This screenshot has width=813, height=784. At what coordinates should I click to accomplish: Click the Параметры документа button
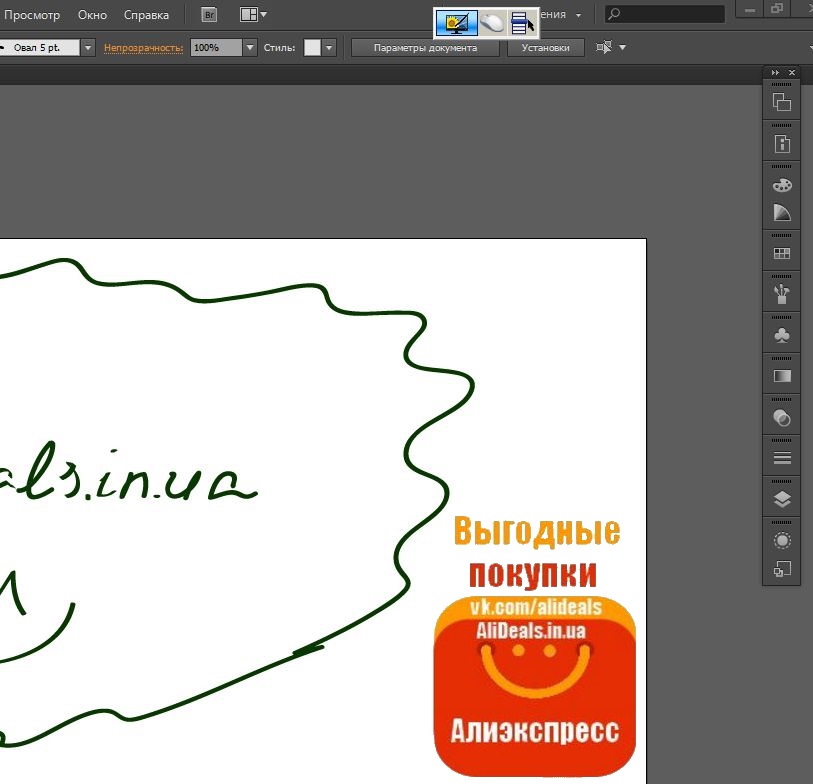tap(425, 48)
